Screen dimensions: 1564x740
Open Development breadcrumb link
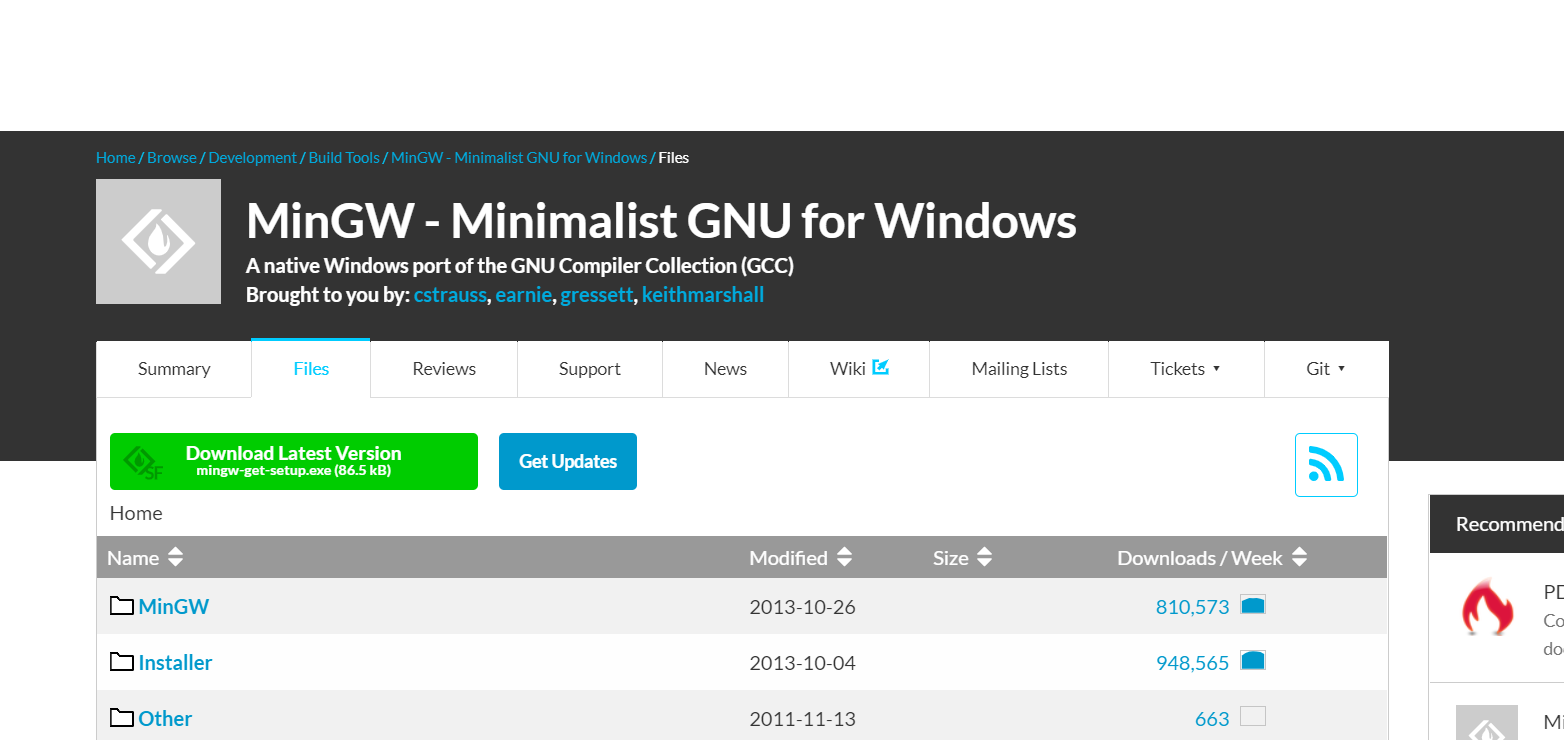tap(253, 158)
